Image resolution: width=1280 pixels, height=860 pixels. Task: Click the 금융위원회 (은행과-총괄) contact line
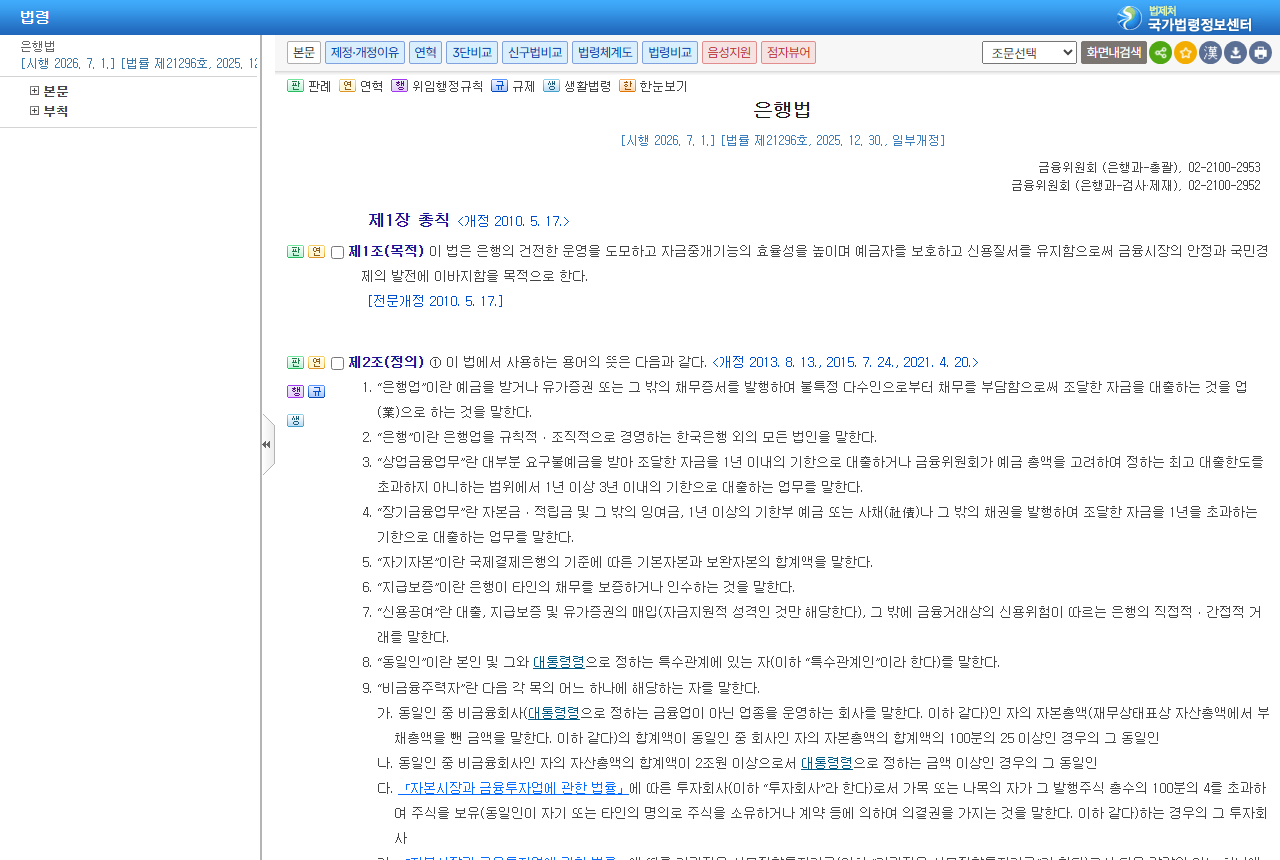point(1149,168)
